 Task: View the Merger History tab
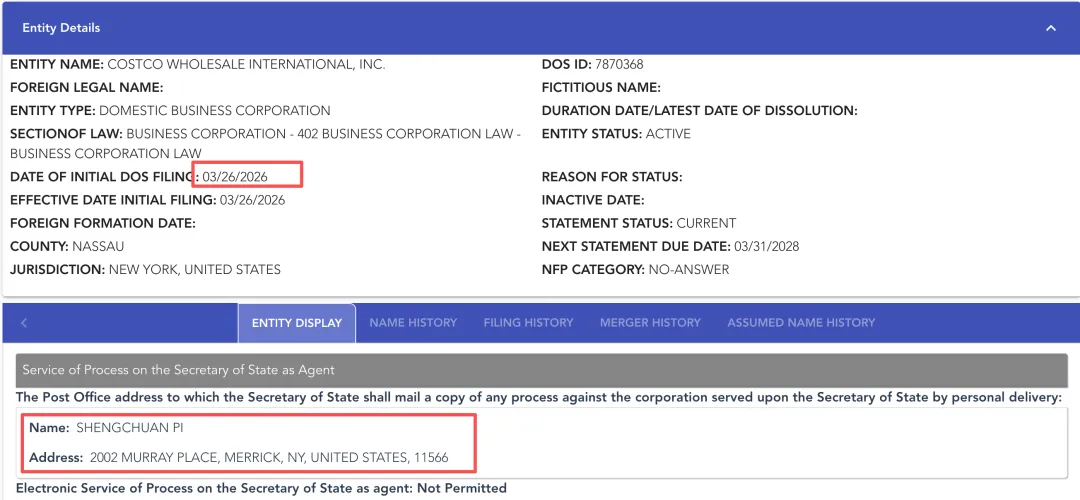650,323
